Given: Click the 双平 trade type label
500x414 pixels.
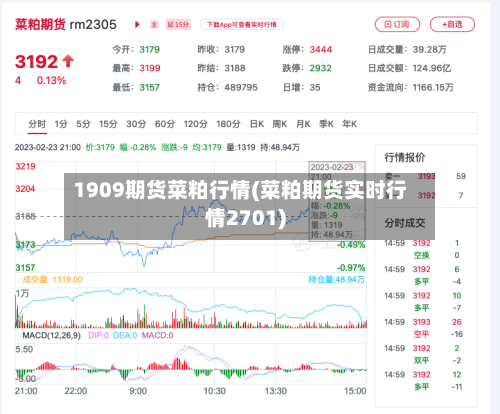Looking at the screenshot, I should (421, 360).
